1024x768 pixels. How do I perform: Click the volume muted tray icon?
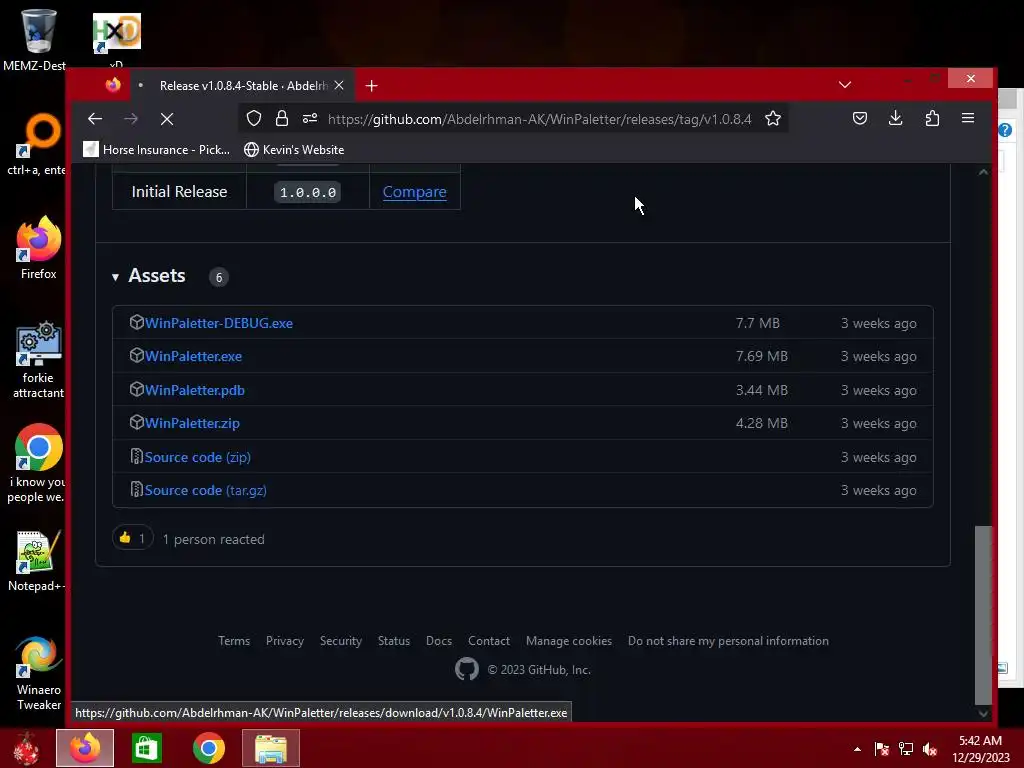click(930, 749)
